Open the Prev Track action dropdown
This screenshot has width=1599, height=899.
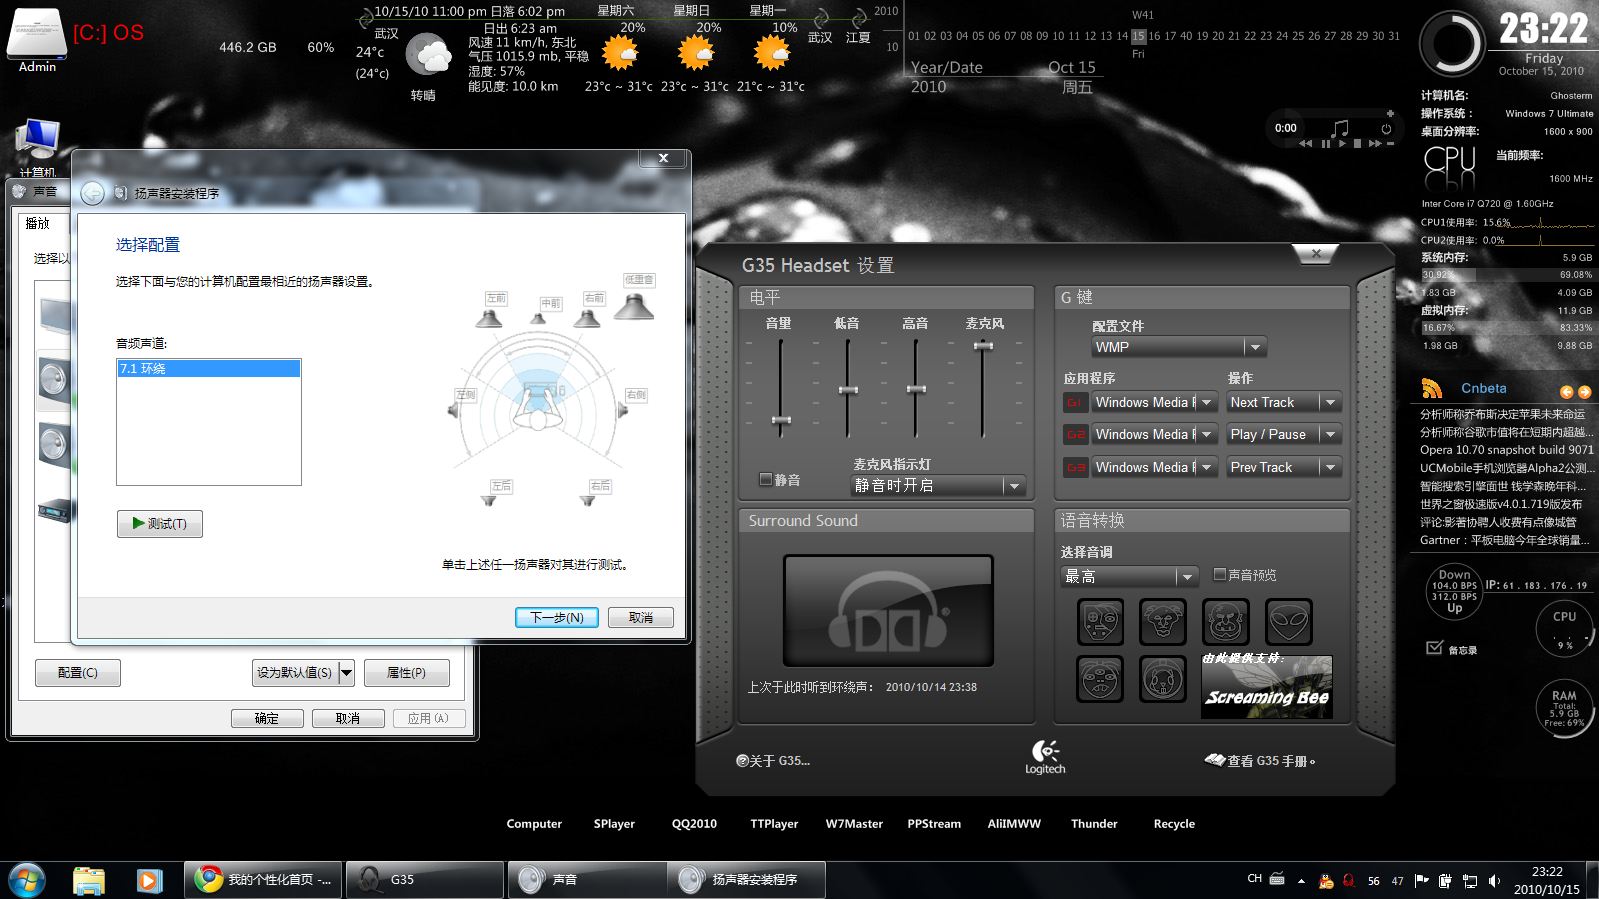[1283, 467]
